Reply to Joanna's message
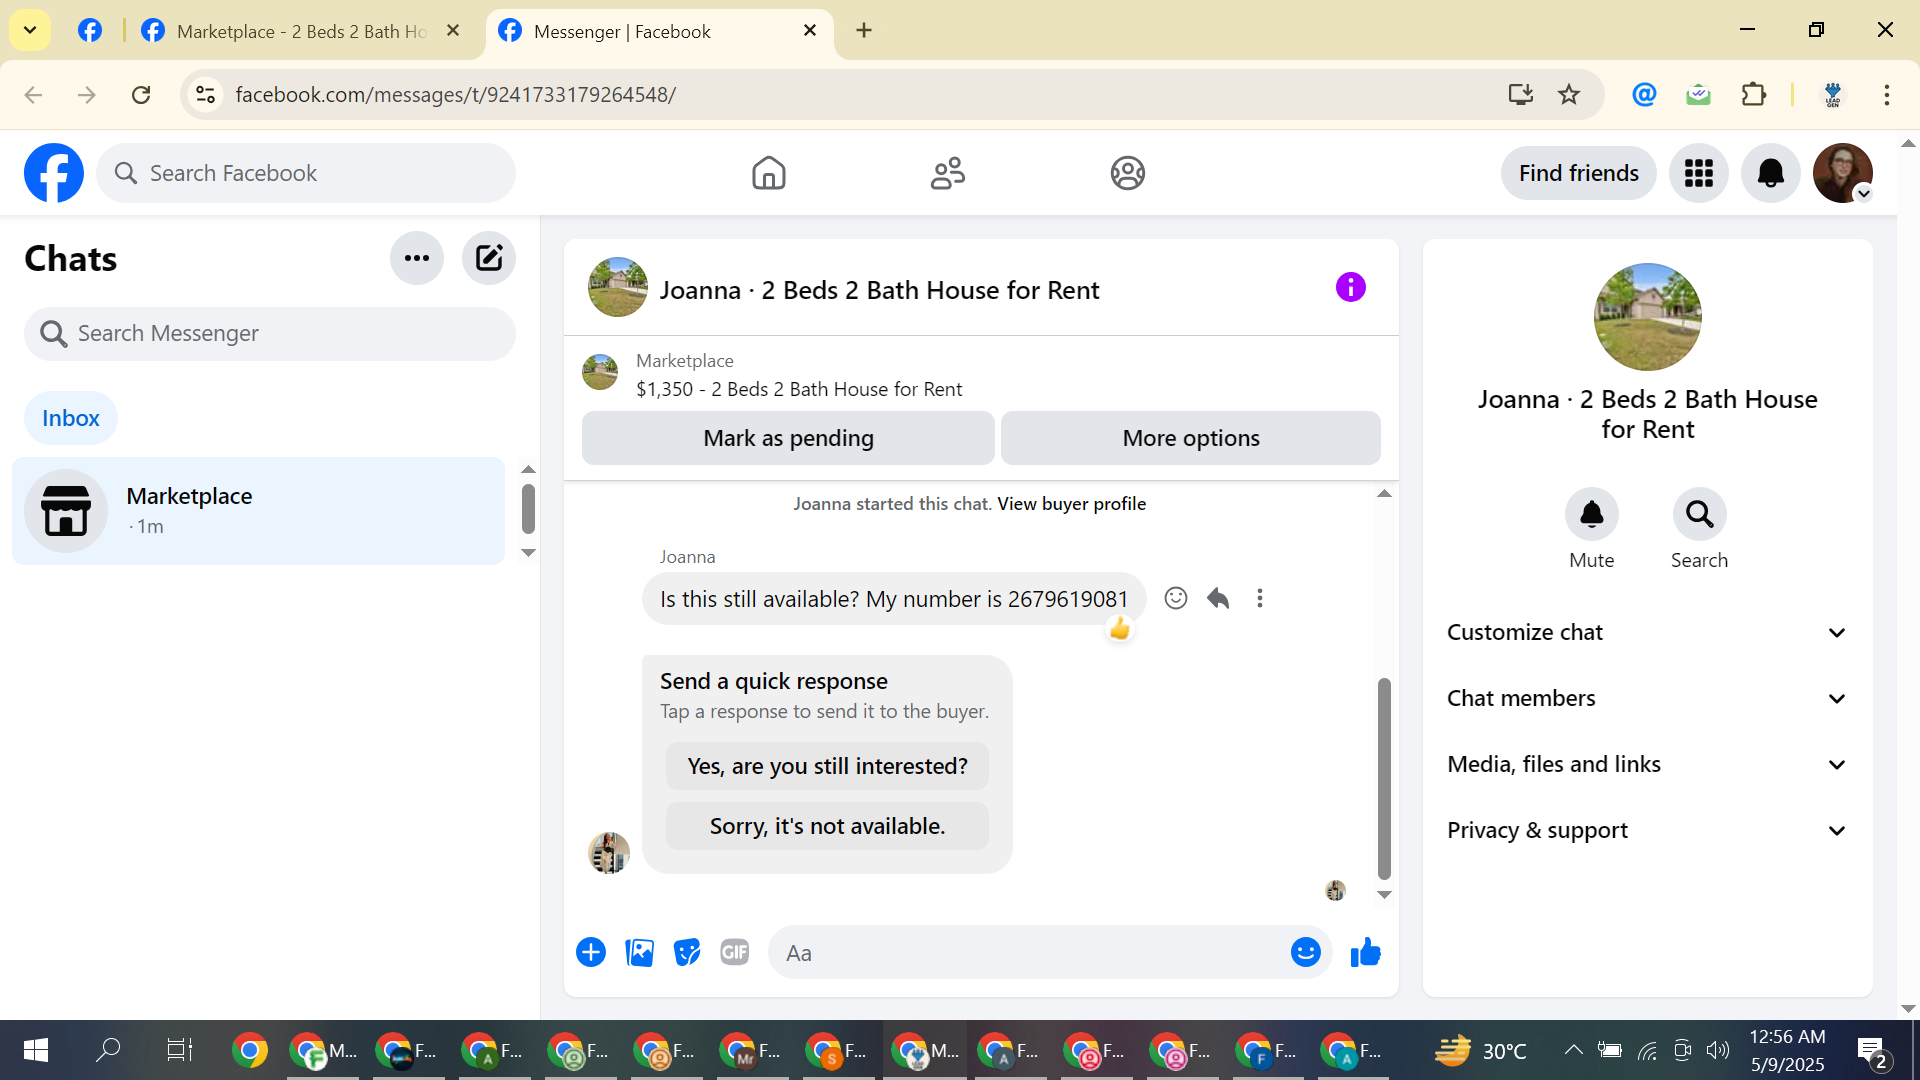1920x1080 pixels. 1218,598
